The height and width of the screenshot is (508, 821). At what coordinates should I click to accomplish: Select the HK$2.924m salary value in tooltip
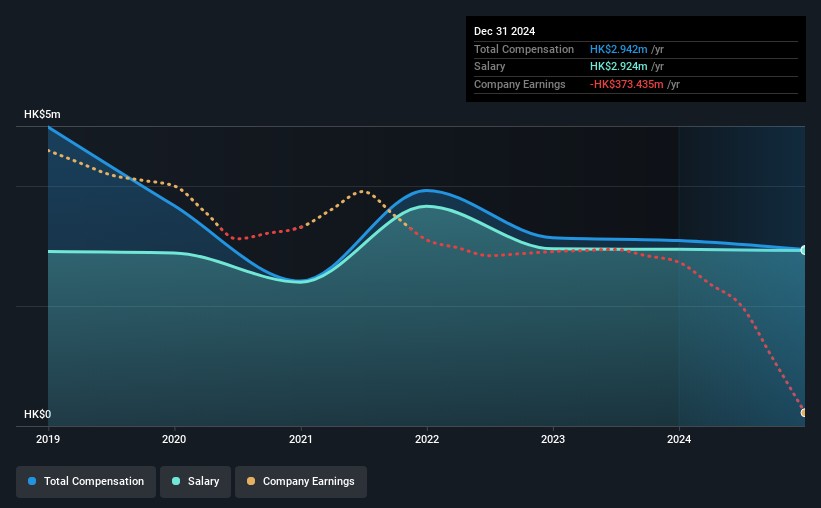point(619,67)
